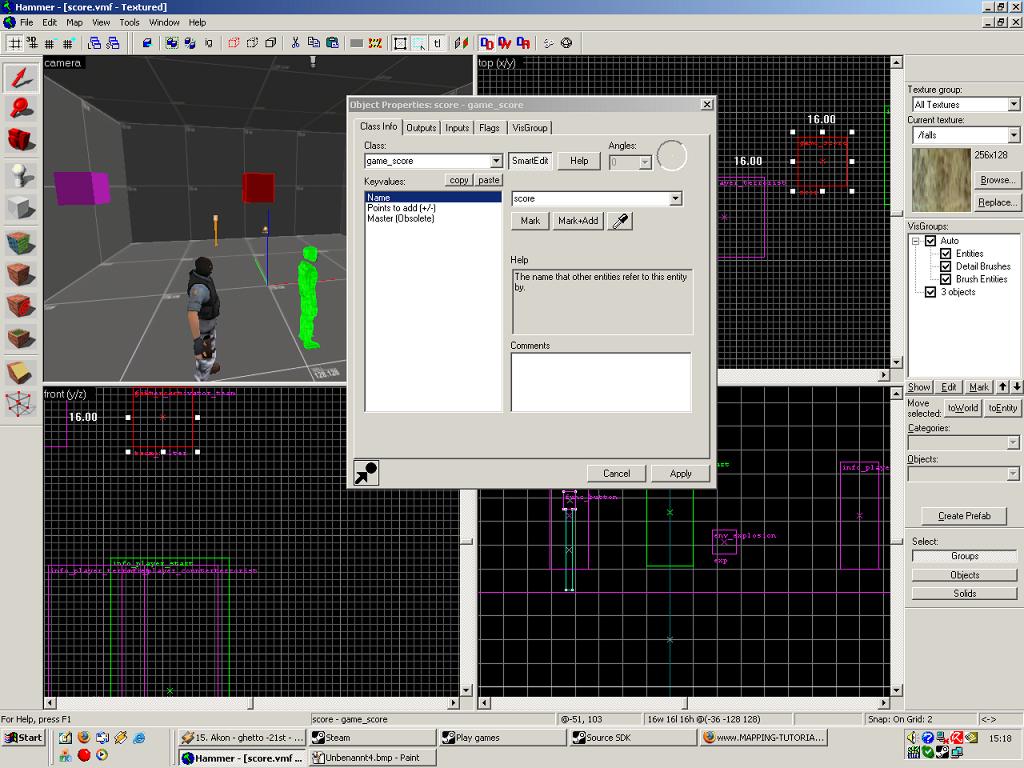The width and height of the screenshot is (1024, 768).
Task: Open the Categories dropdown
Action: pyautogui.click(x=1013, y=443)
